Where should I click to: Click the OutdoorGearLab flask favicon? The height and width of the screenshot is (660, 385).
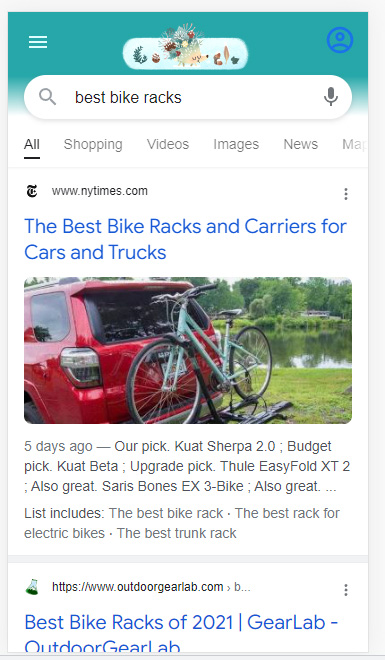click(x=32, y=587)
